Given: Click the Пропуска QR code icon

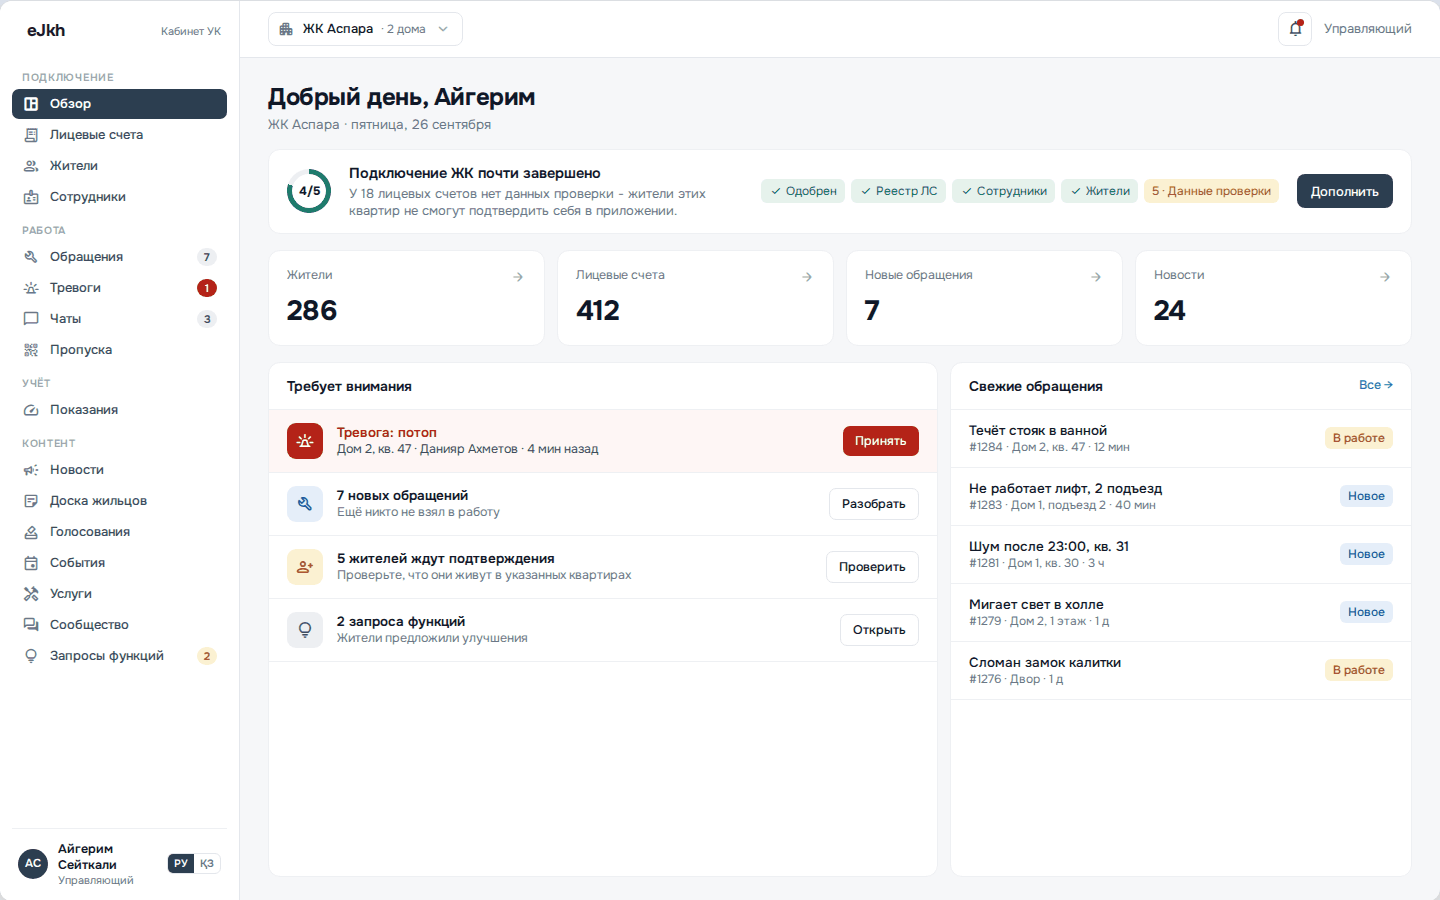Looking at the screenshot, I should tap(31, 350).
